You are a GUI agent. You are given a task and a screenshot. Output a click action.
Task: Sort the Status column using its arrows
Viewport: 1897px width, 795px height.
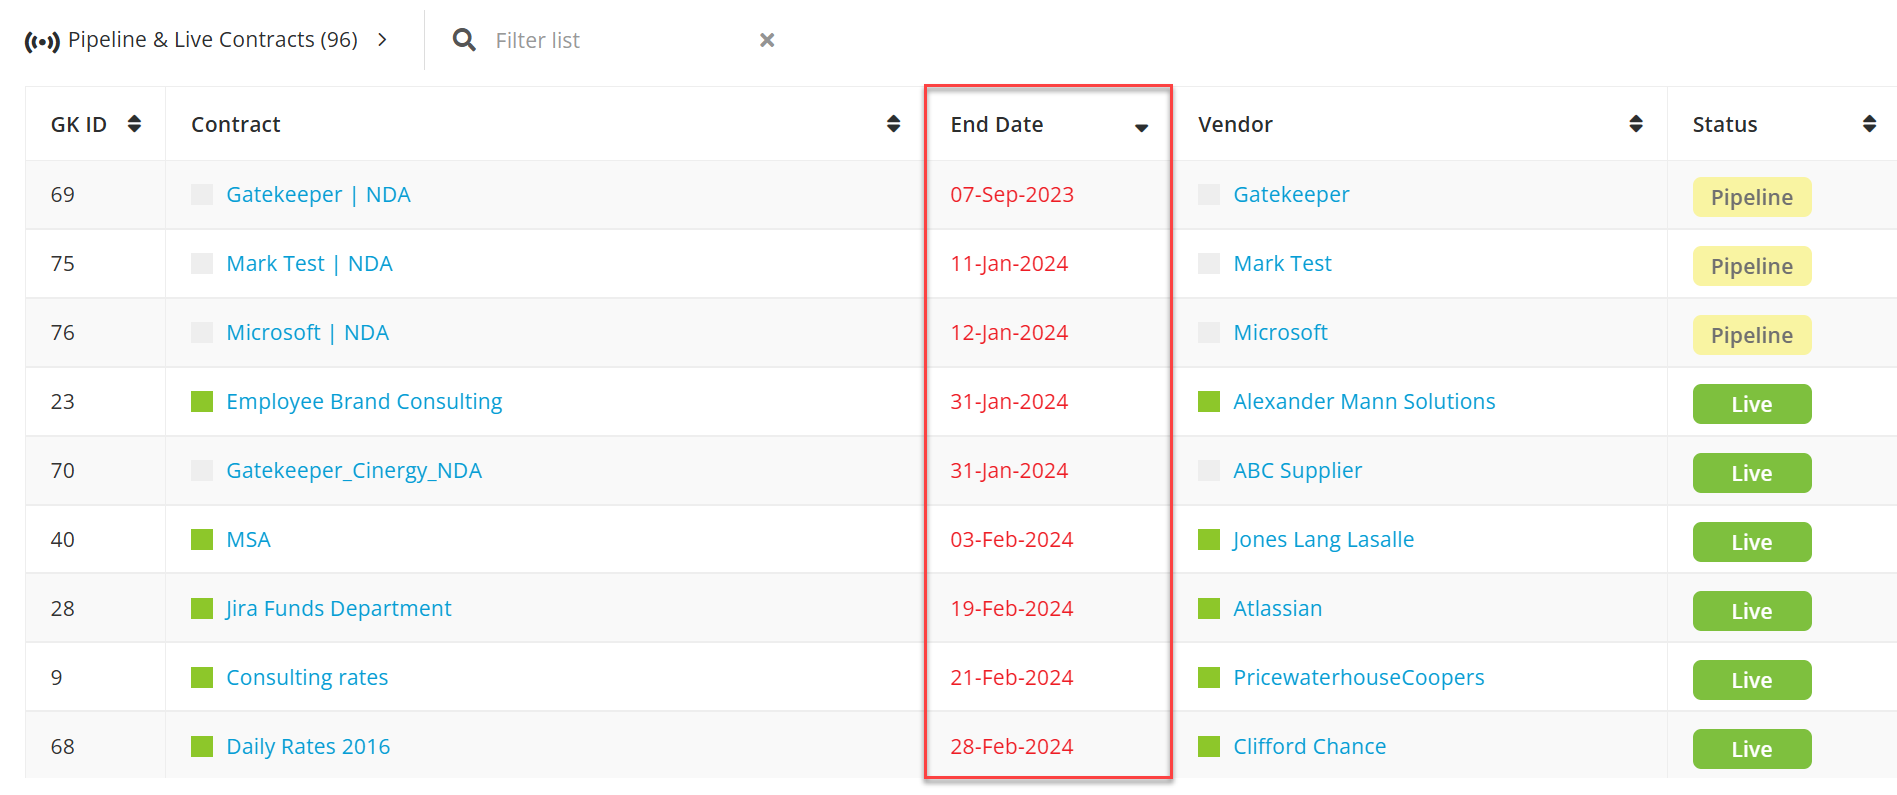[1869, 124]
